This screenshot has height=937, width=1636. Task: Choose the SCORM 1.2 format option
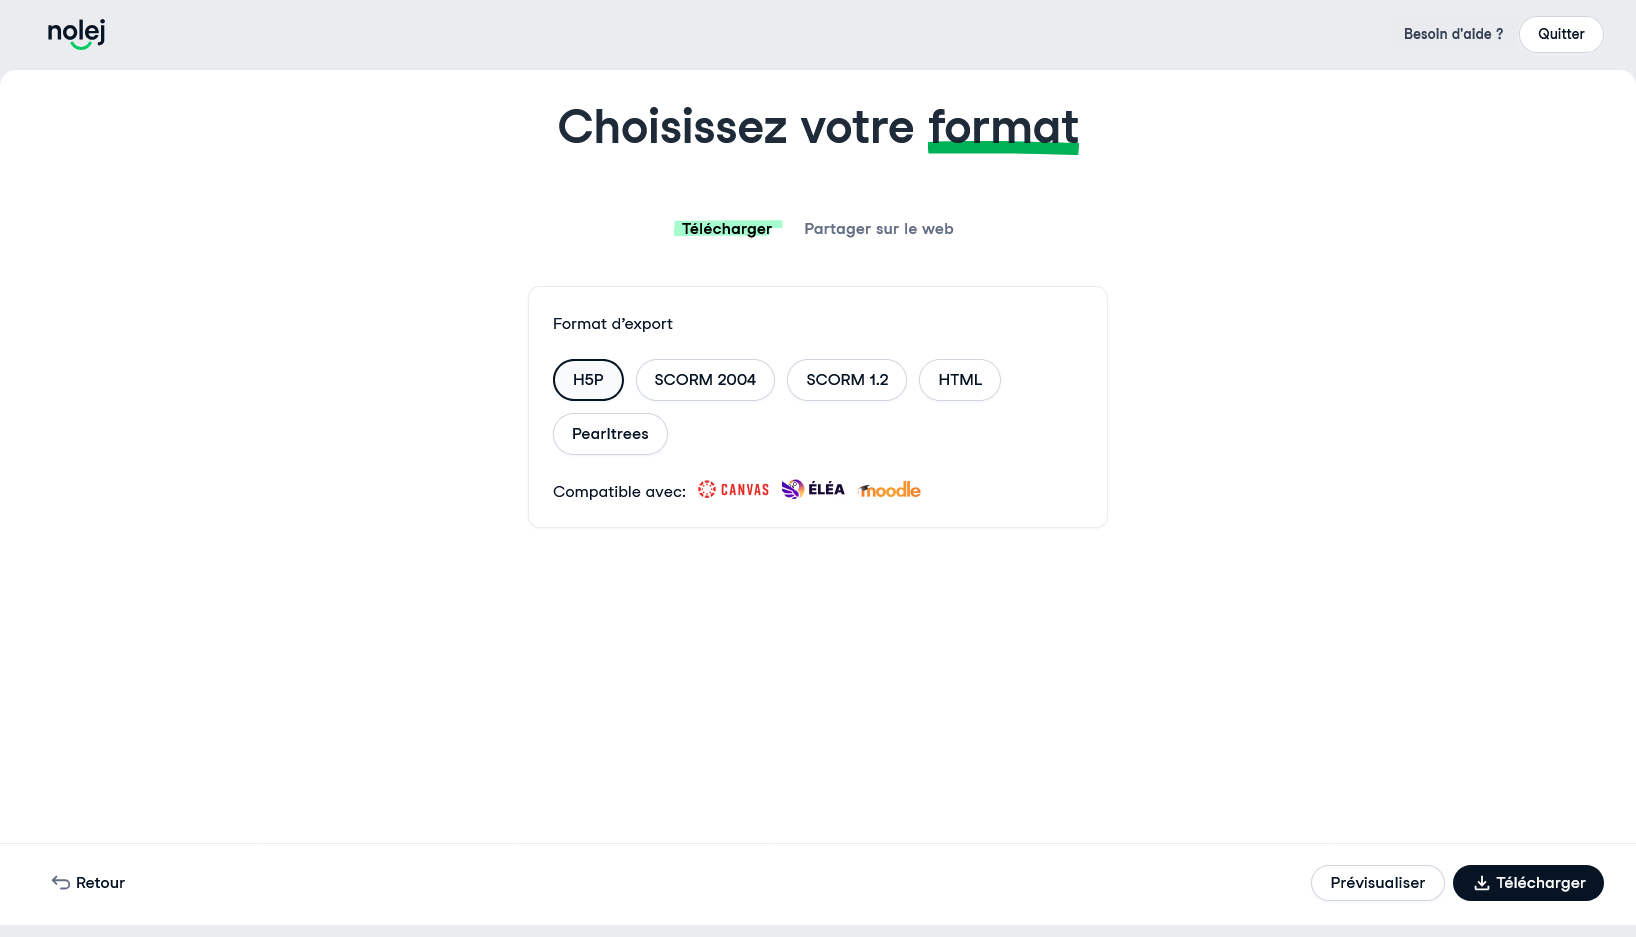[x=847, y=380]
